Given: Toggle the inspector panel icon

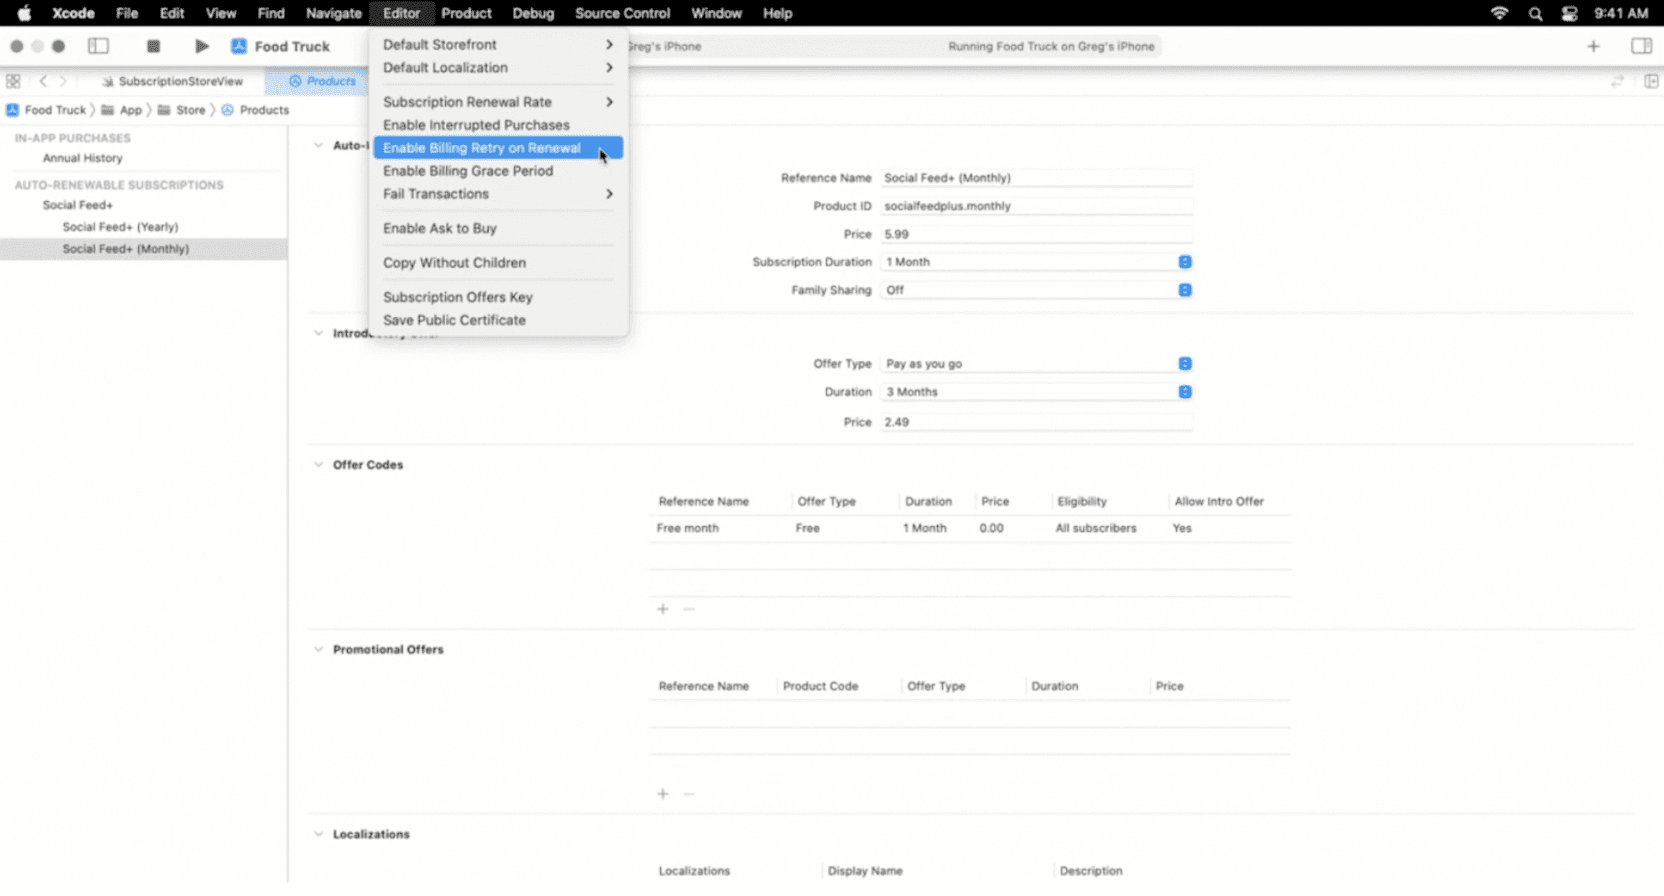Looking at the screenshot, I should pyautogui.click(x=1641, y=46).
